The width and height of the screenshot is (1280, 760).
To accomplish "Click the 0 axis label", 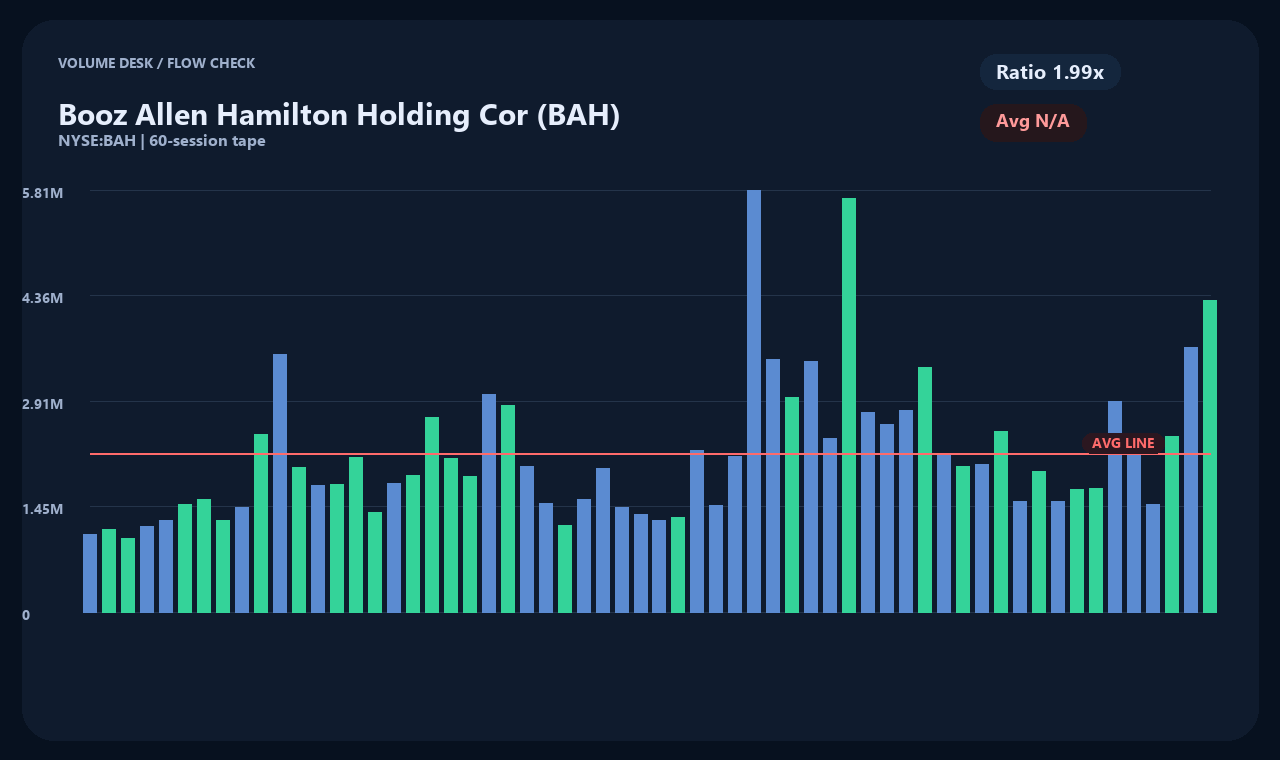I will 26,615.
